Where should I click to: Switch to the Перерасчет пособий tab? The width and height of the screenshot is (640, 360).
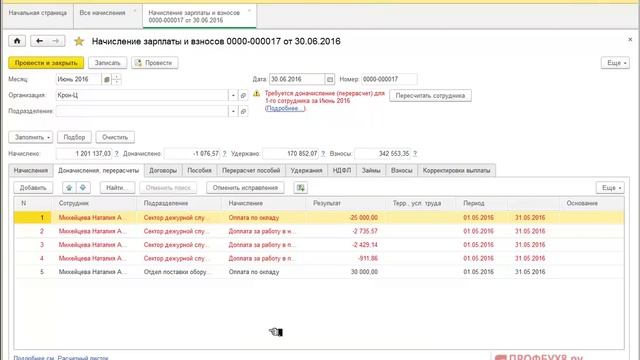[251, 170]
